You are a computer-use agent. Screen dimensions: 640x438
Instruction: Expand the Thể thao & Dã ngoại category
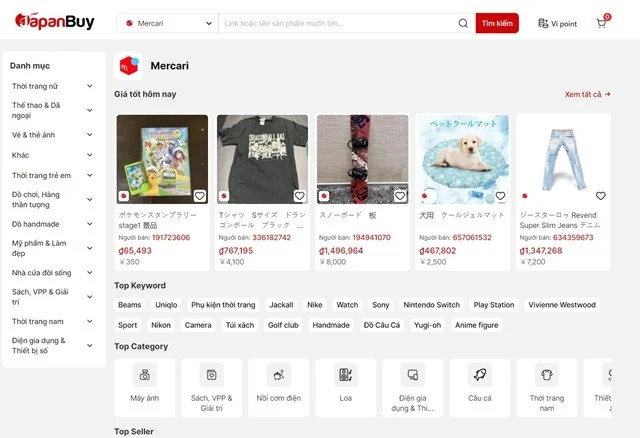(90, 110)
